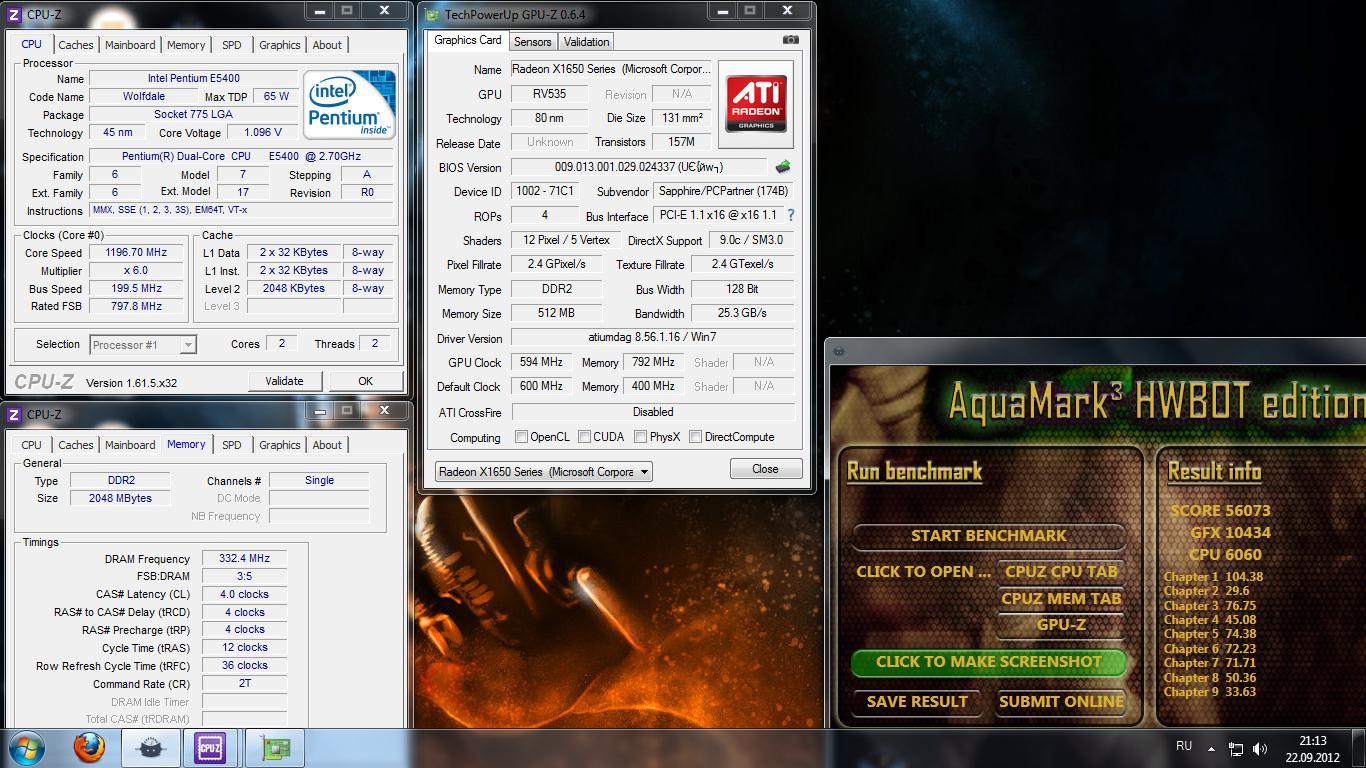Click the Bus Interface question mark help icon

(790, 215)
